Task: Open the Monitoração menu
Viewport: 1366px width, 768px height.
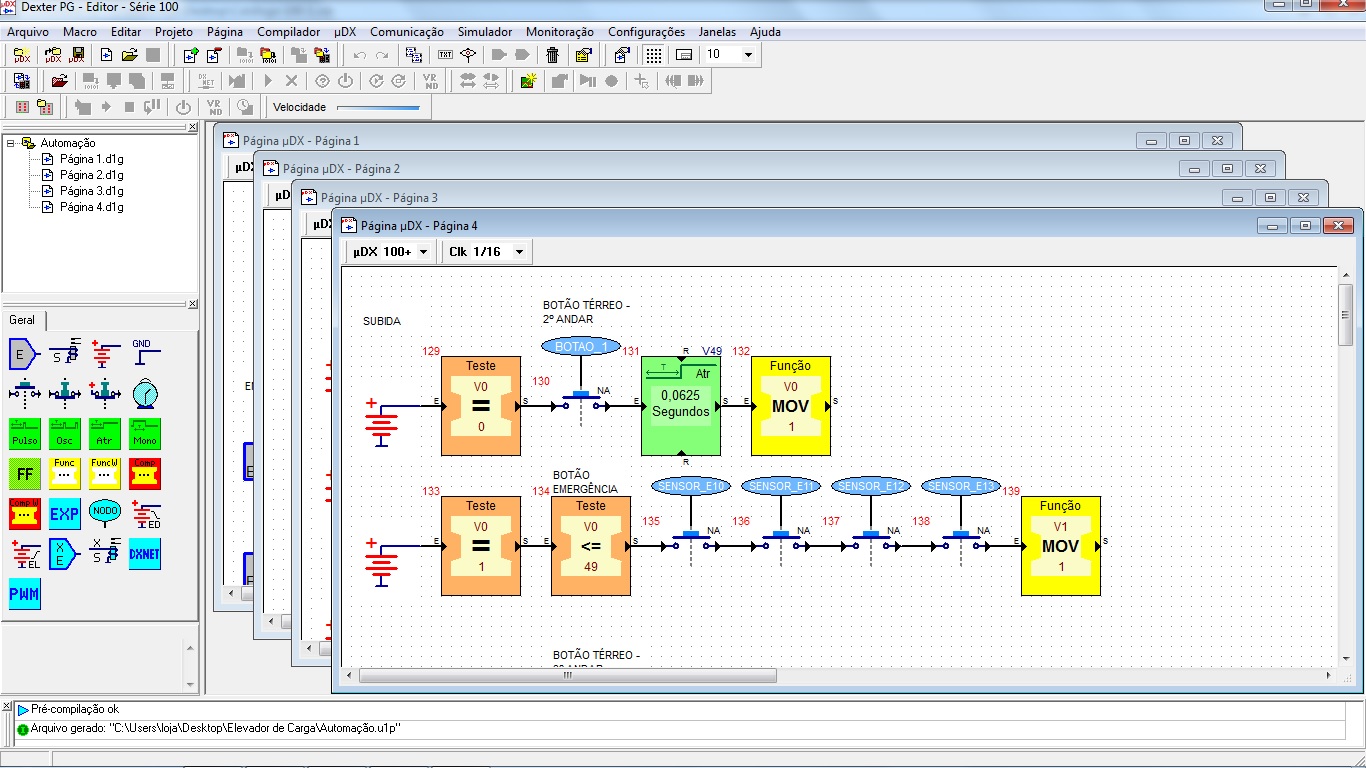Action: (x=560, y=32)
